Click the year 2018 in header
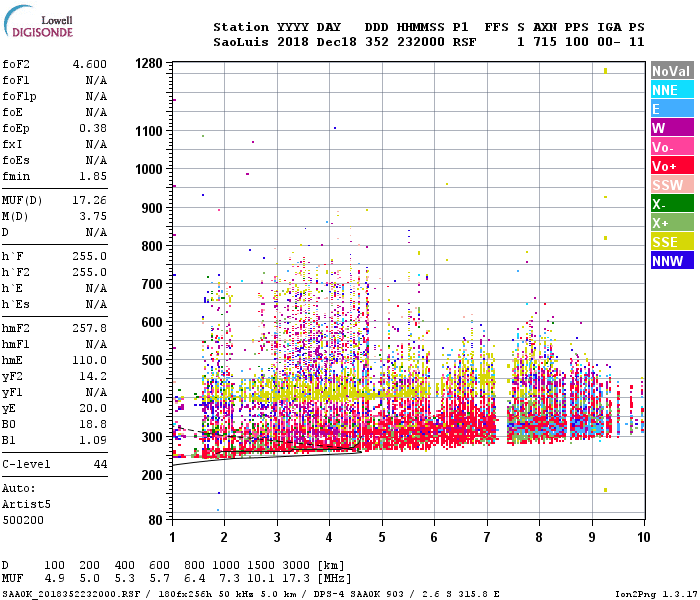 pyautogui.click(x=293, y=42)
